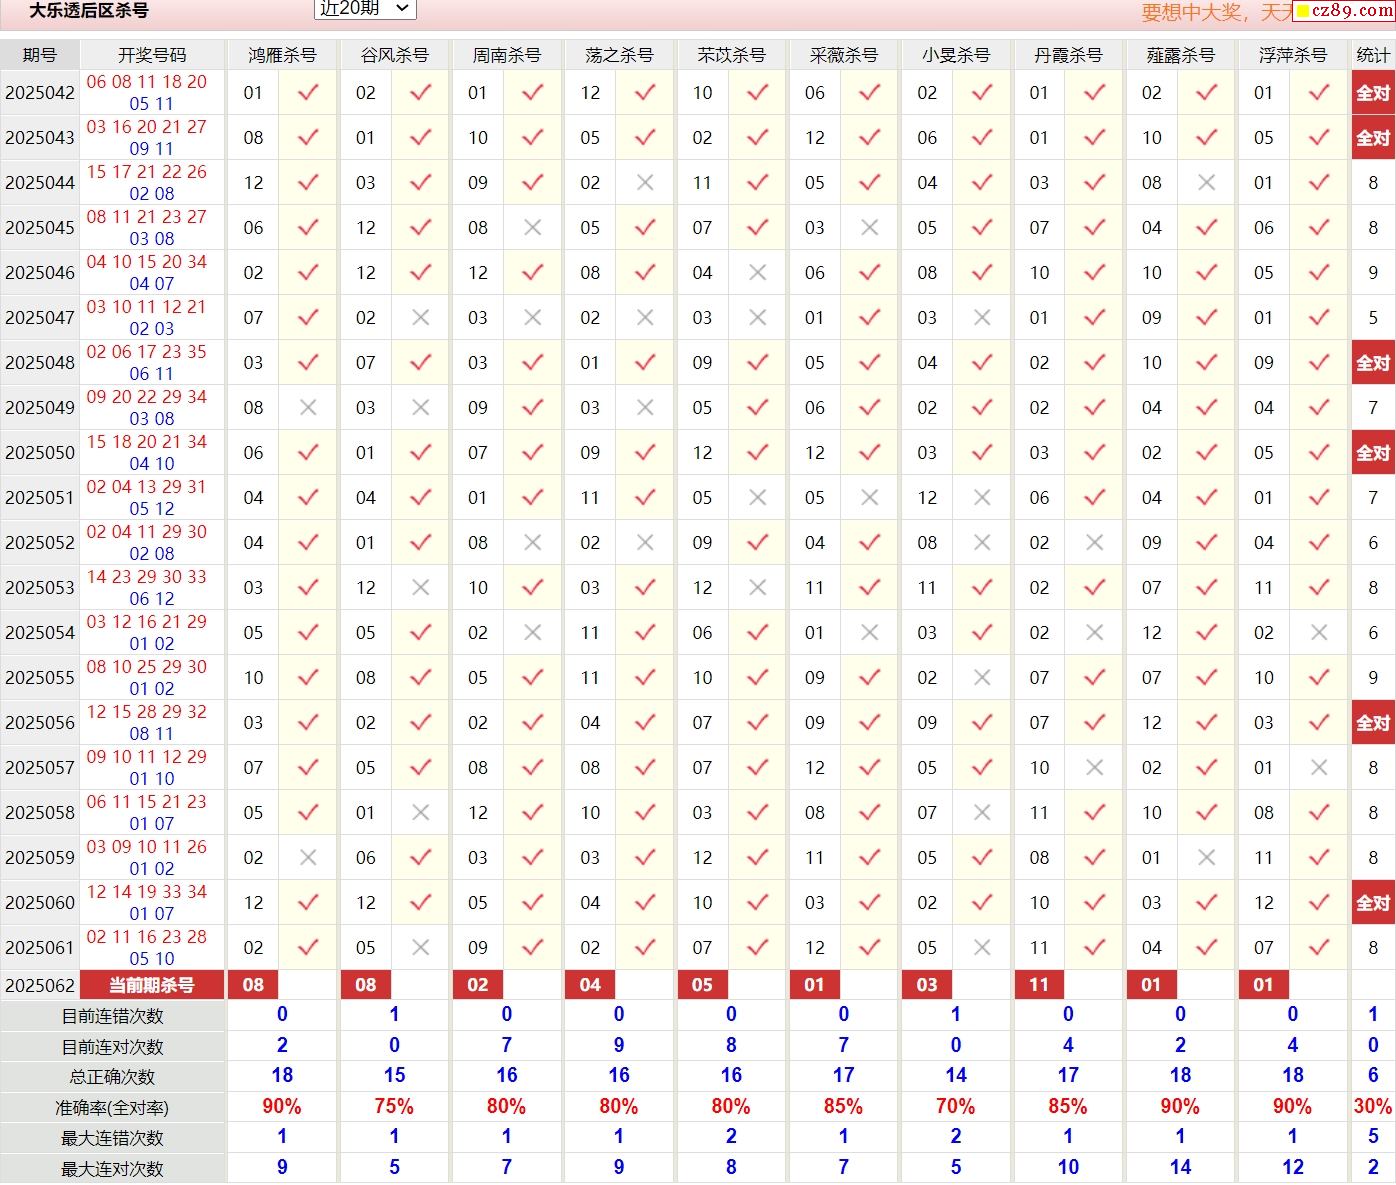Viewport: 1396px width, 1185px height.
Task: Click the 全对 badge in row 2025048
Action: (1373, 363)
